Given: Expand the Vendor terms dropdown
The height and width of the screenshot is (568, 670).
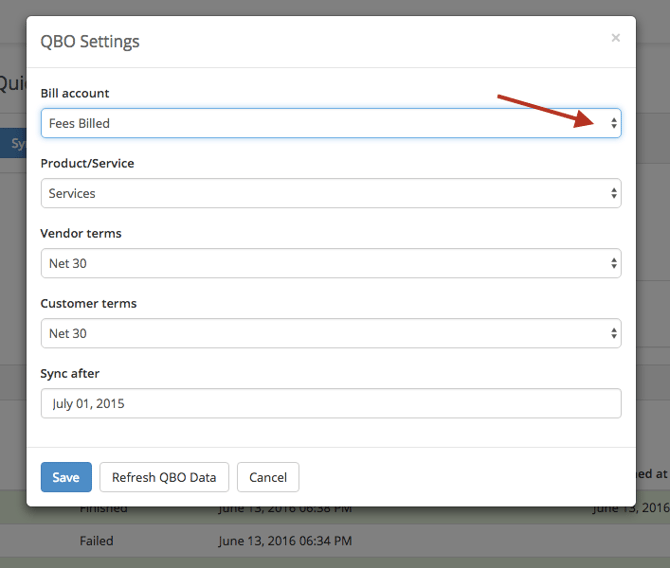Looking at the screenshot, I should point(331,263).
